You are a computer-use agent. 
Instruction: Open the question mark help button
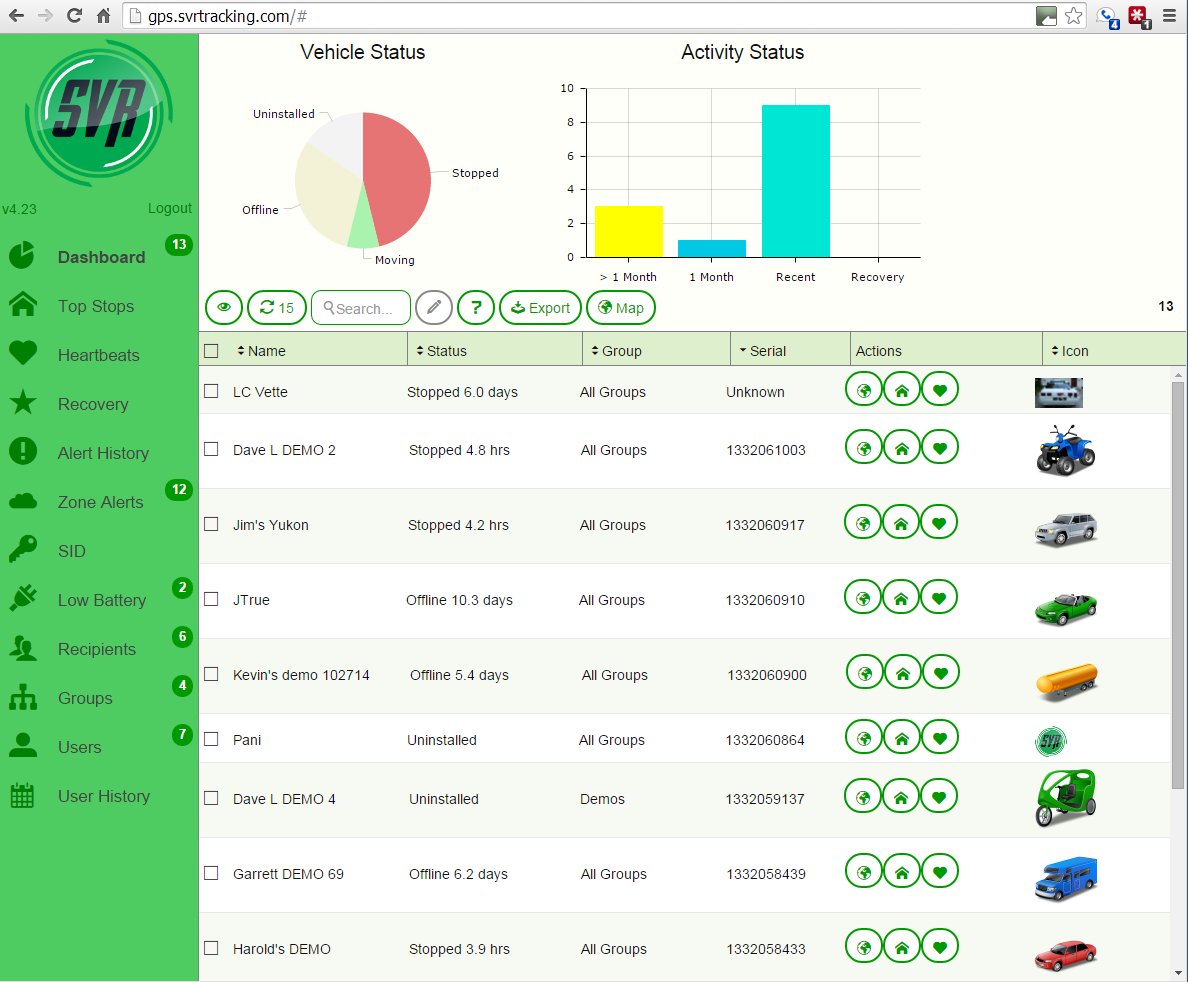(x=476, y=308)
